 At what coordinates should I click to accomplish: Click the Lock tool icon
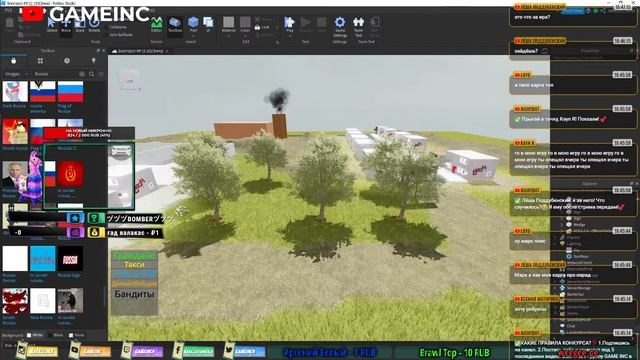click(x=262, y=27)
